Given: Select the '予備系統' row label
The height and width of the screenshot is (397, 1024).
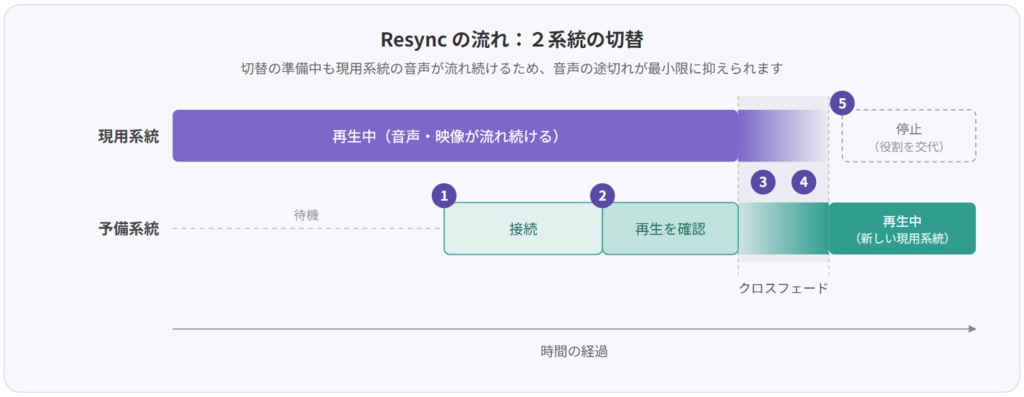Looking at the screenshot, I should tap(129, 229).
